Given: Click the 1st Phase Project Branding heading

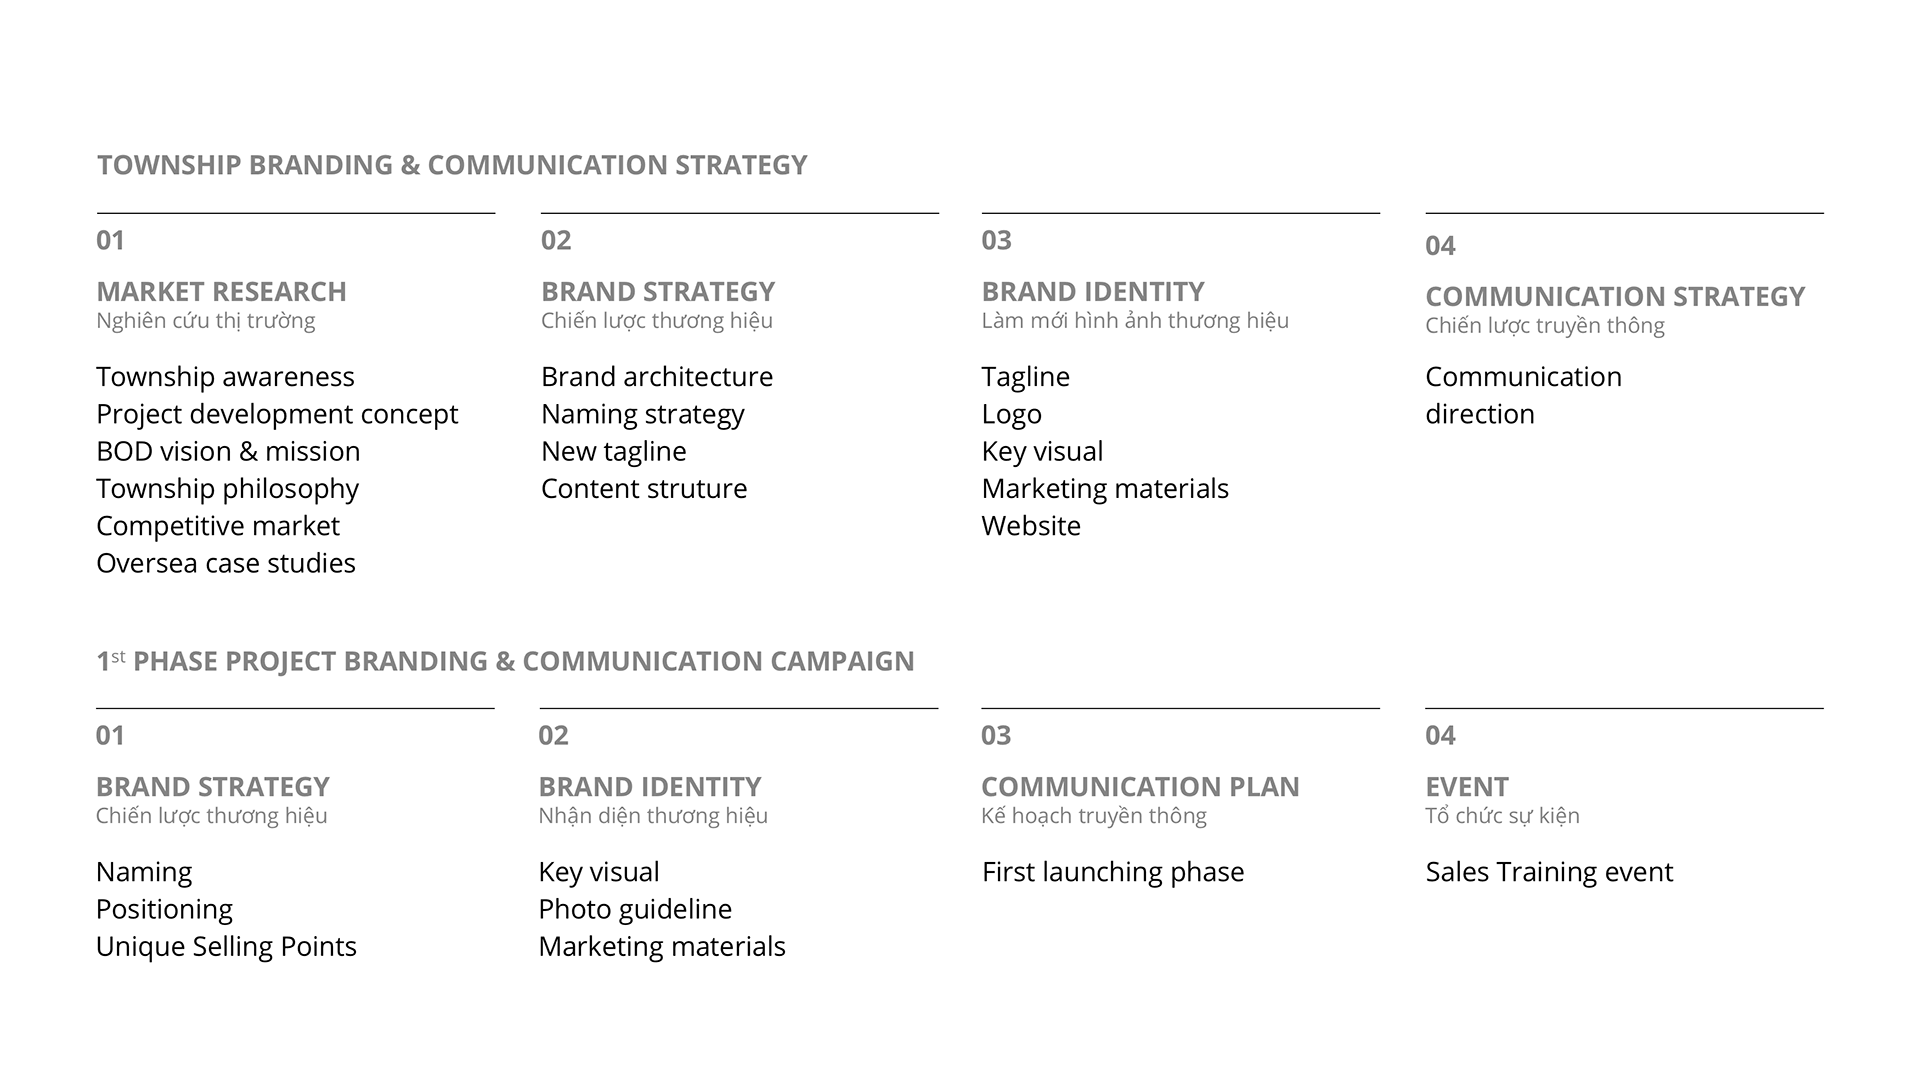Looking at the screenshot, I should coord(505,662).
